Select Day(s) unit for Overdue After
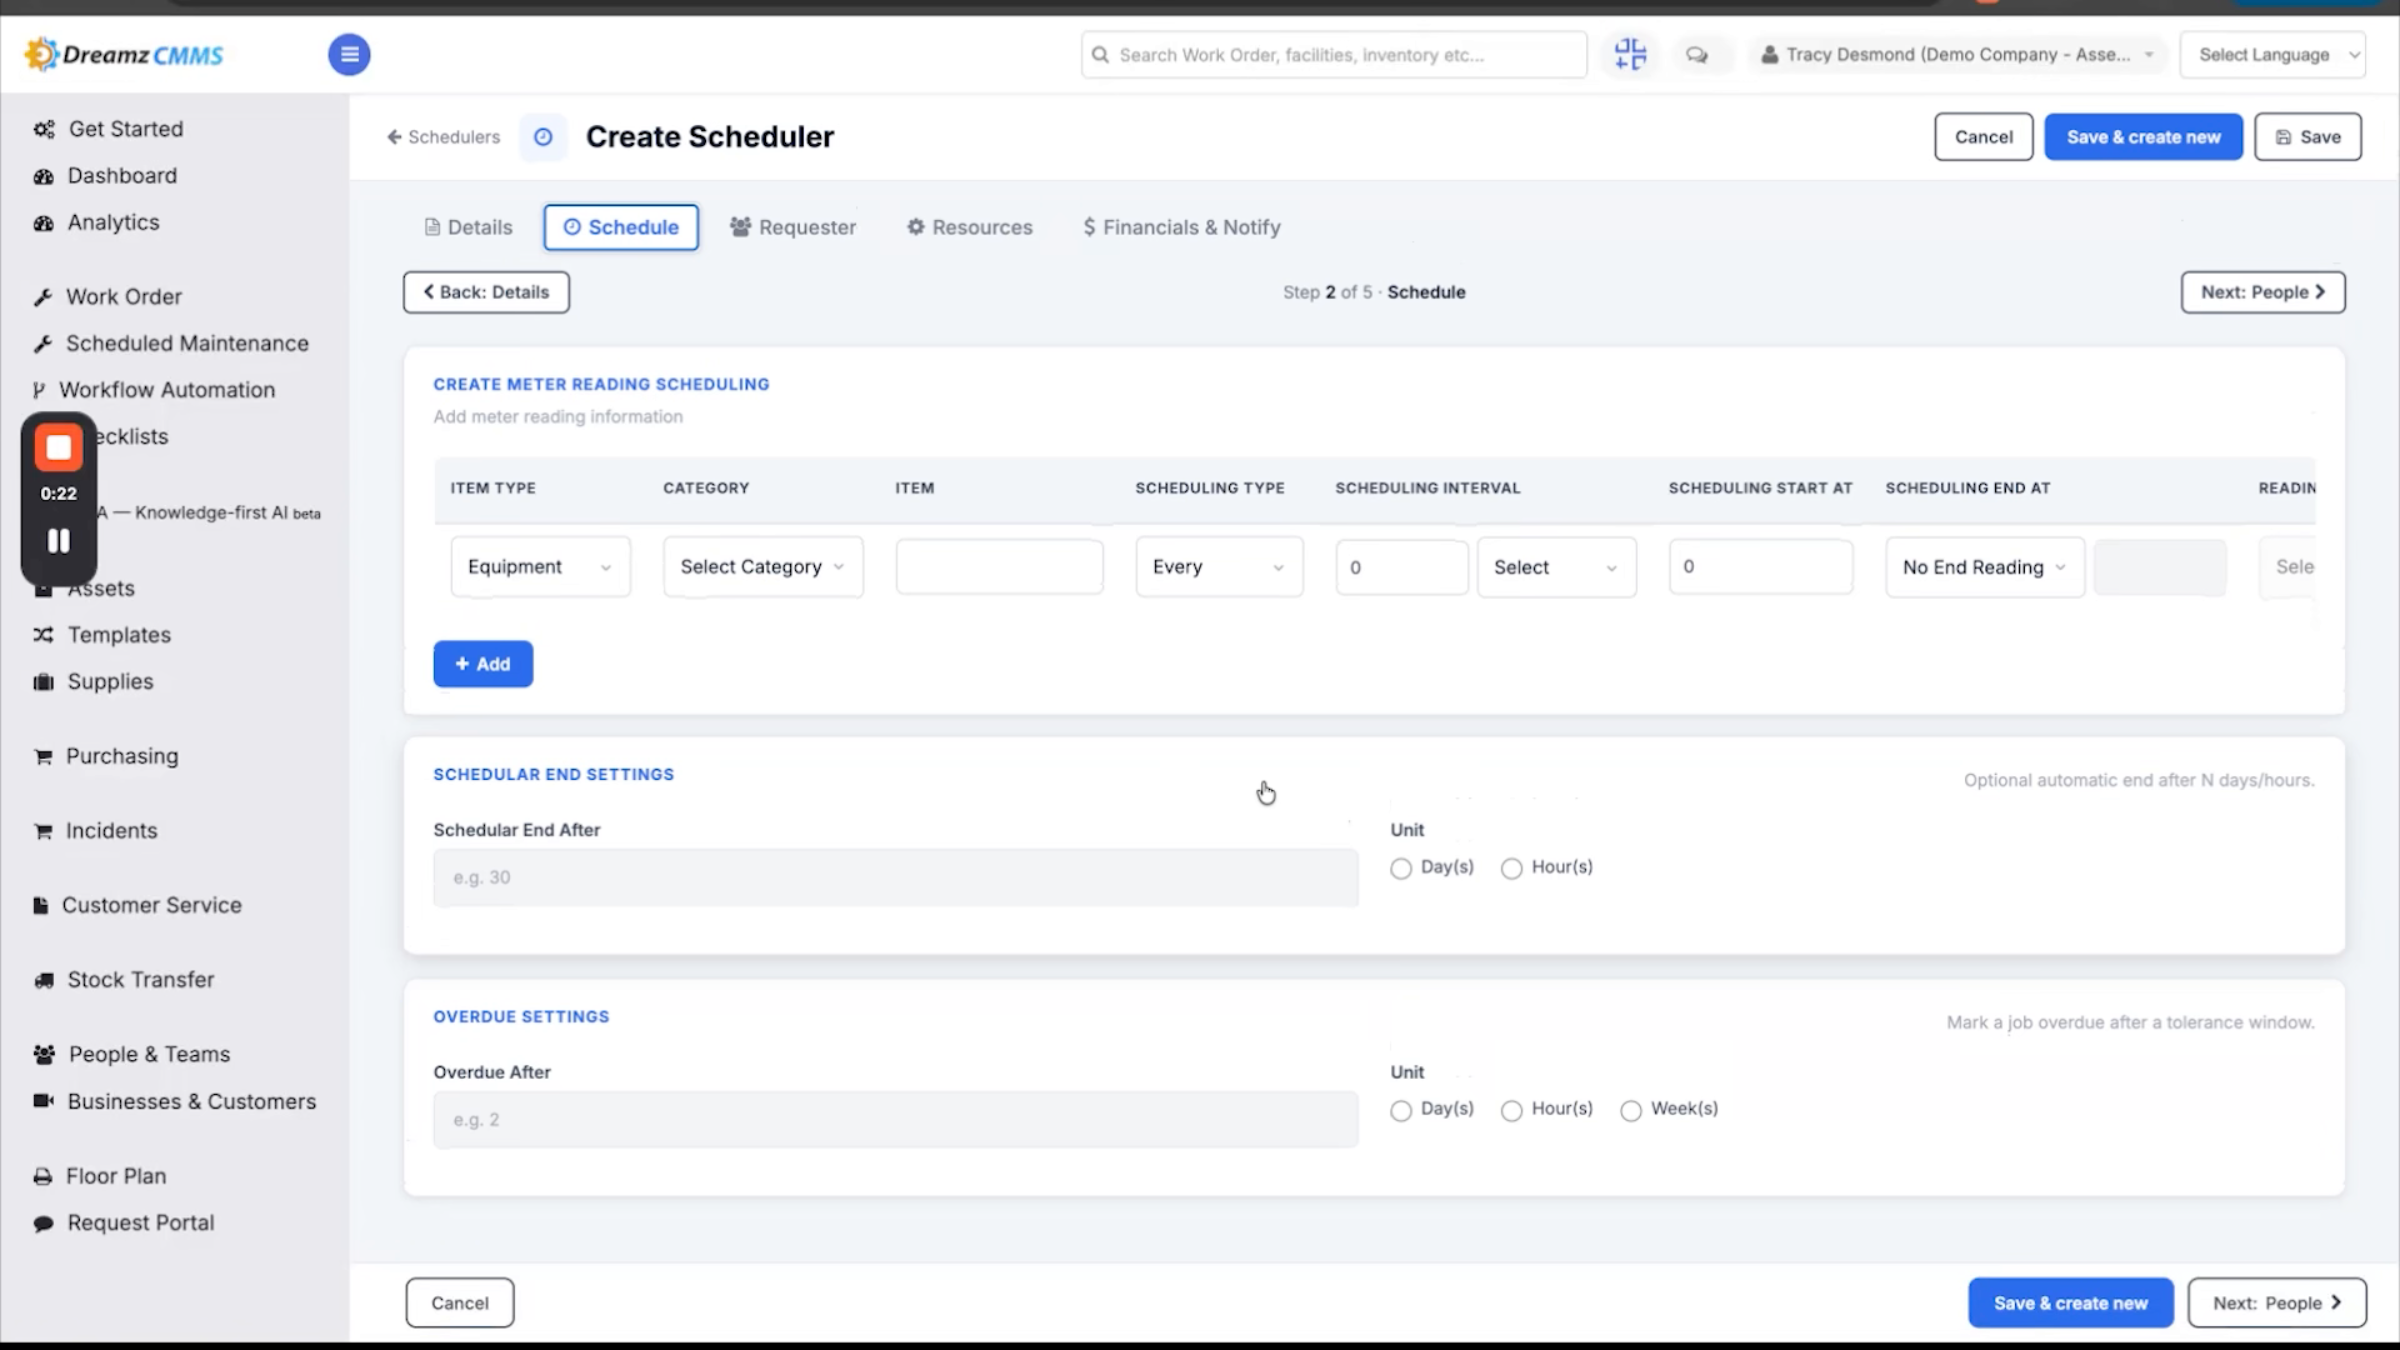This screenshot has width=2400, height=1350. [x=1401, y=1110]
